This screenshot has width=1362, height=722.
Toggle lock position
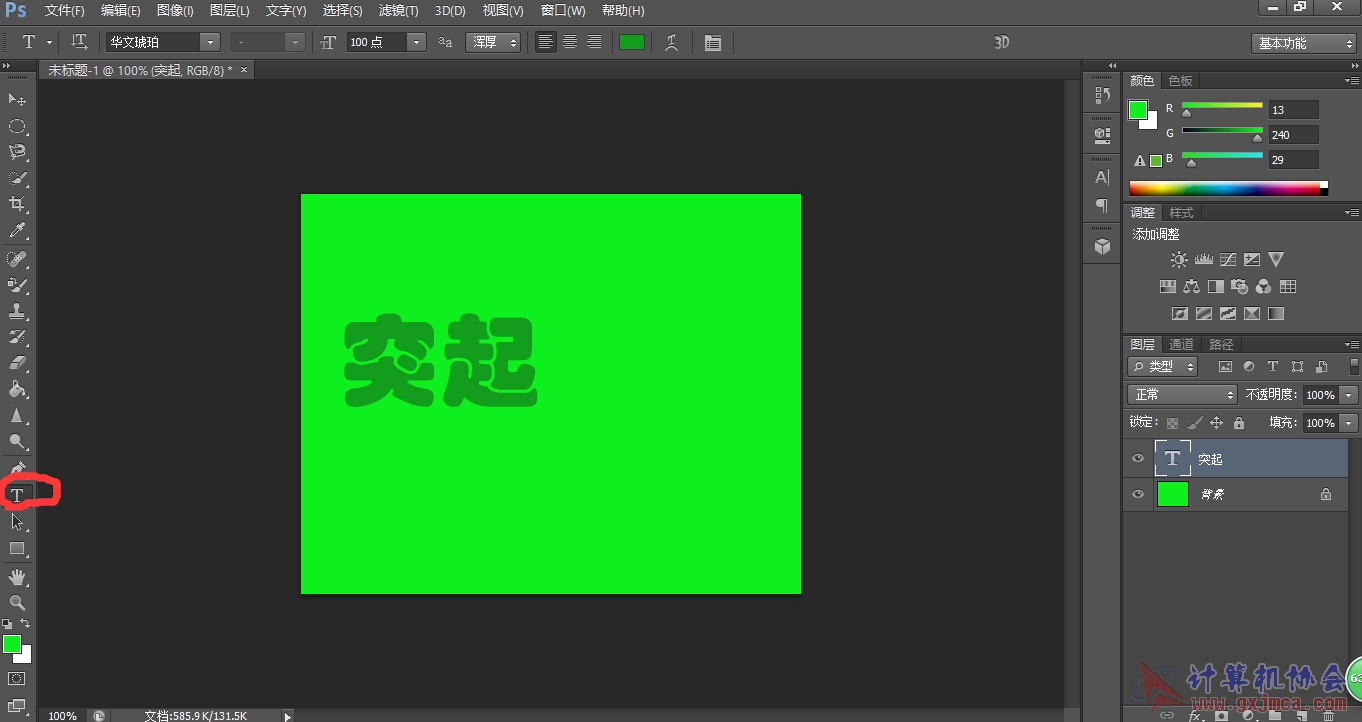click(1216, 423)
